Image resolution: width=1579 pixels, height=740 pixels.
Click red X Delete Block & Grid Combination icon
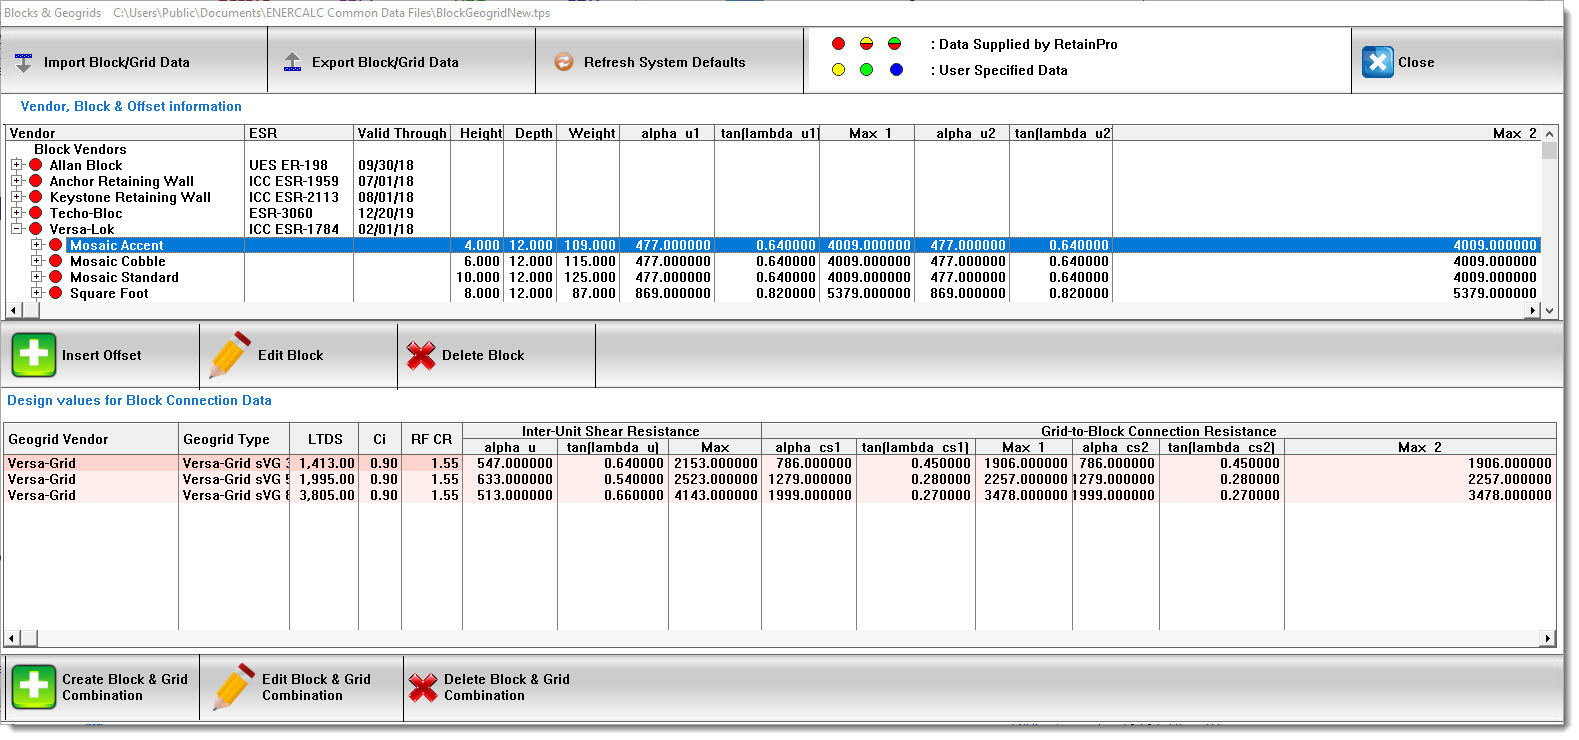pos(423,687)
